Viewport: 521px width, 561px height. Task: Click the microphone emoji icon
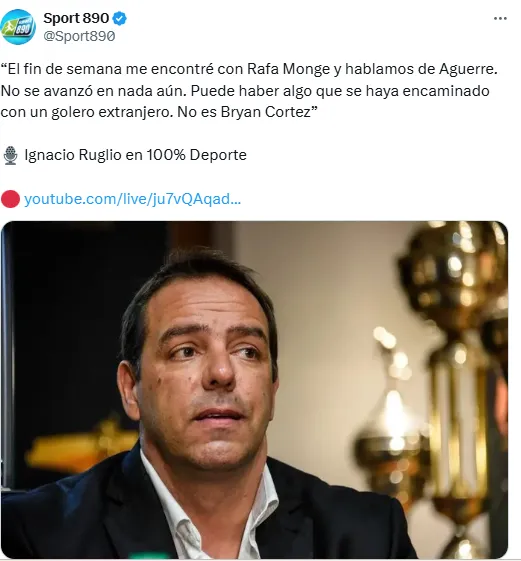click(x=10, y=155)
